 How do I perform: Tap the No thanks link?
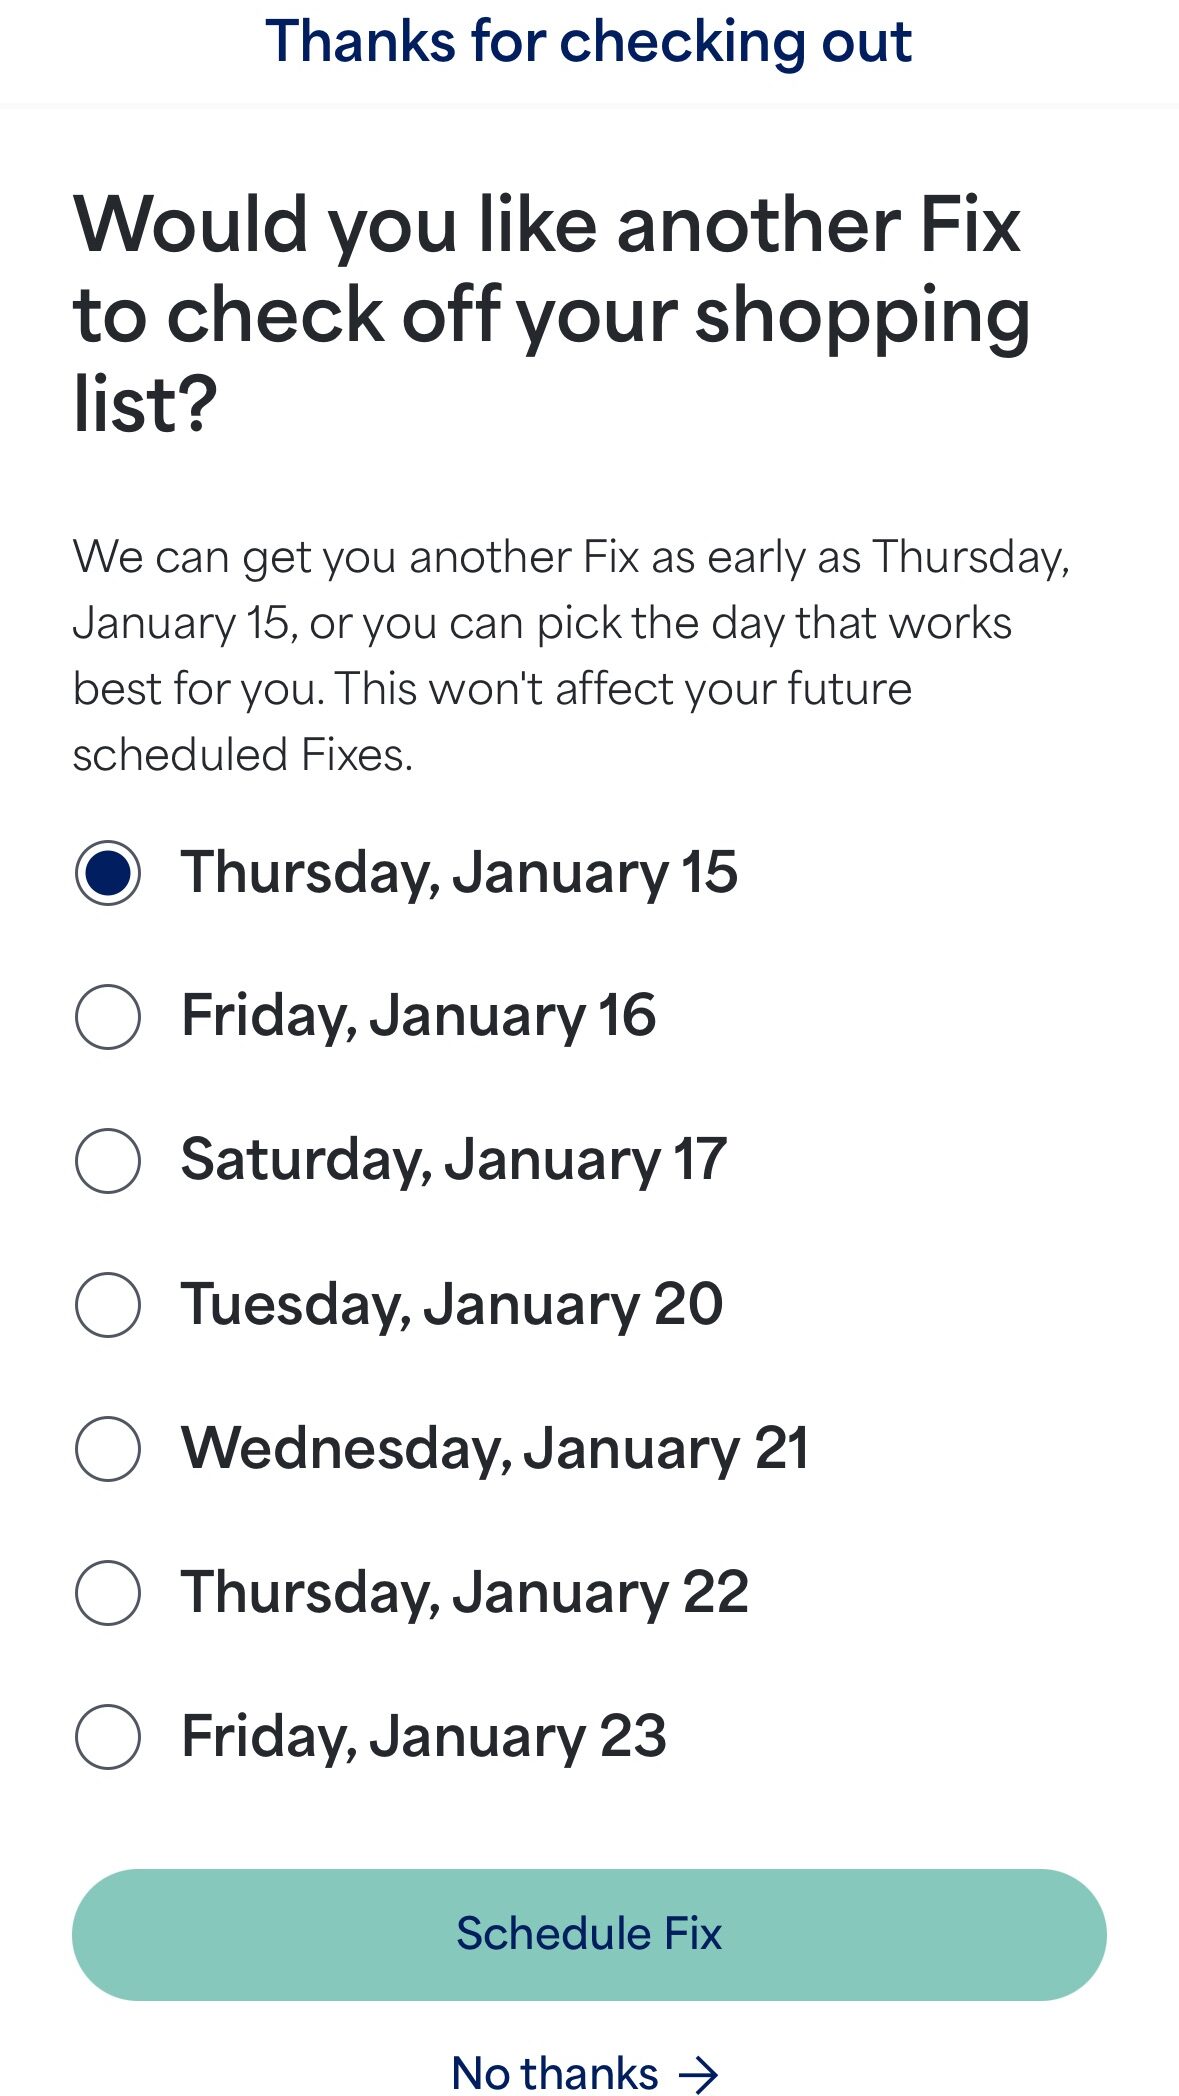point(556,2073)
